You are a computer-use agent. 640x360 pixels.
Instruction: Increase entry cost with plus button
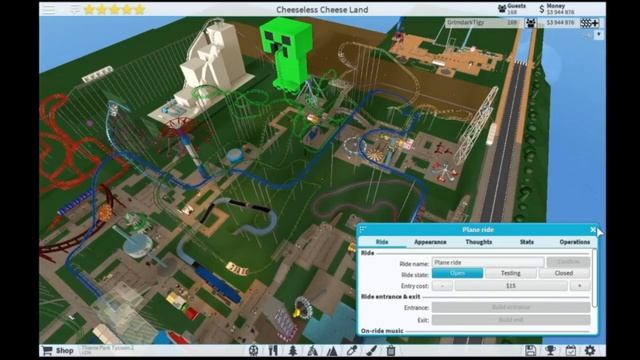pyautogui.click(x=580, y=286)
